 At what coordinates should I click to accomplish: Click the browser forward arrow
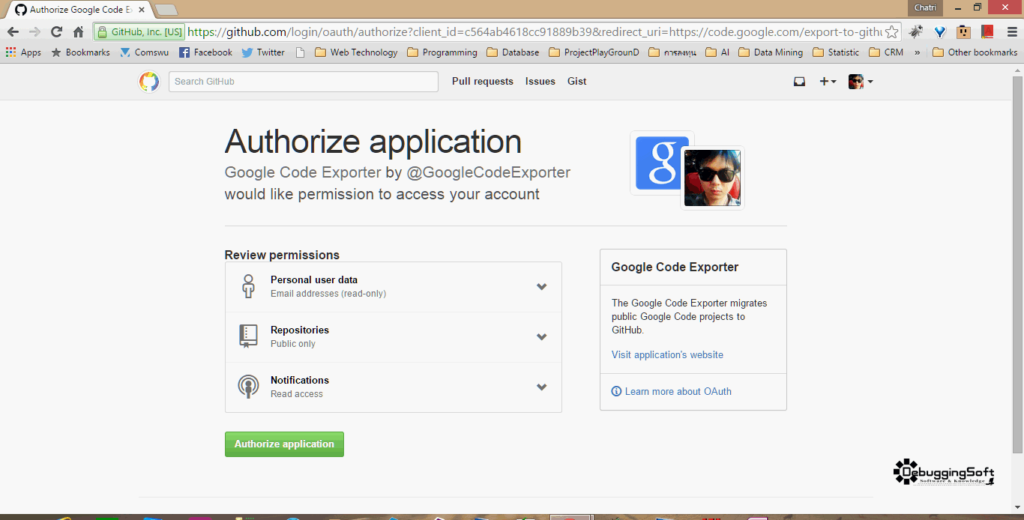pyautogui.click(x=35, y=31)
